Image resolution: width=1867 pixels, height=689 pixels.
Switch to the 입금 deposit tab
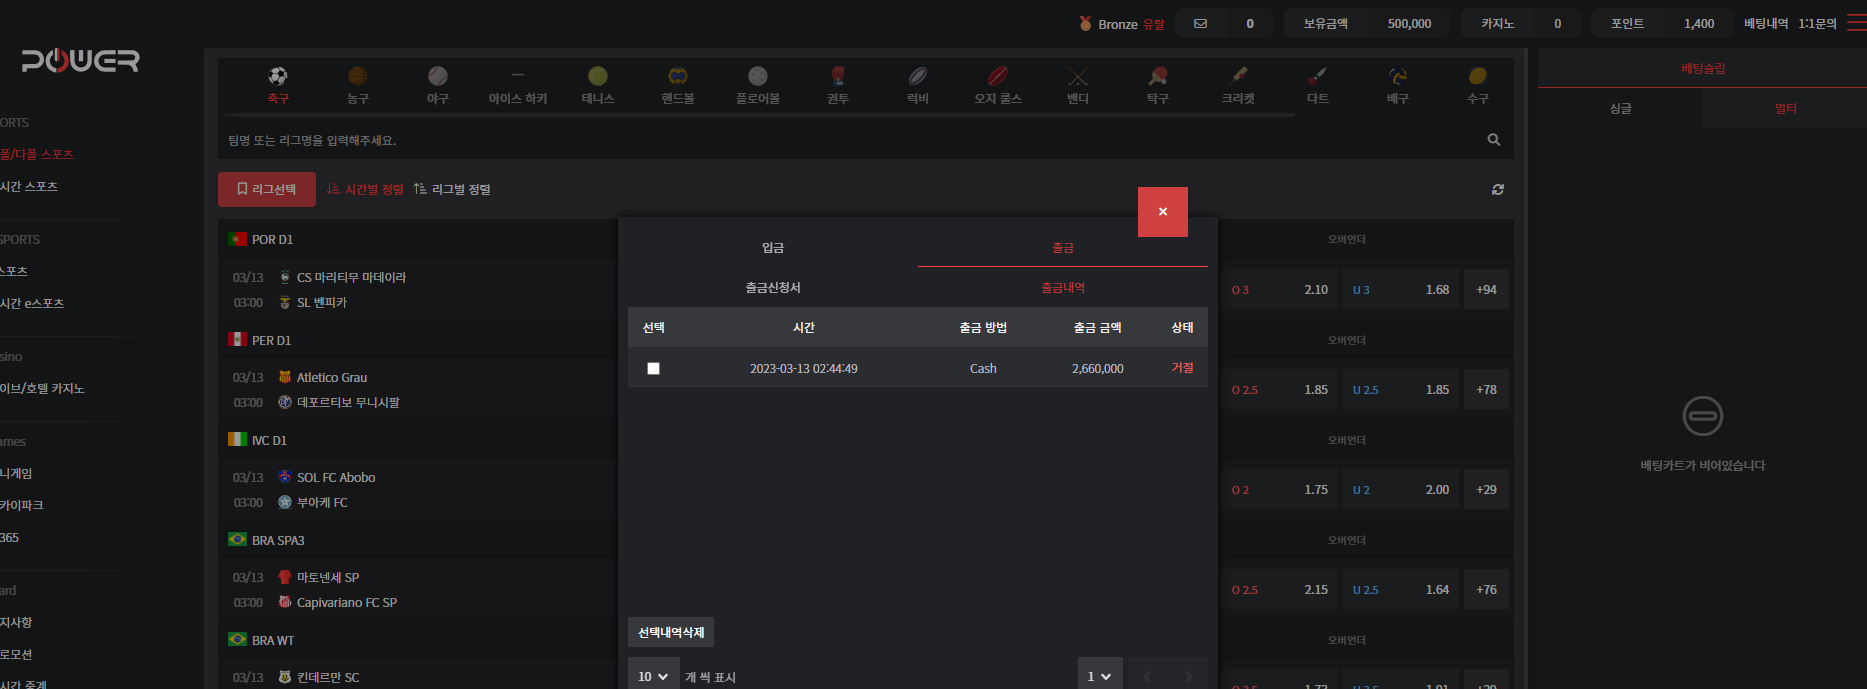point(773,248)
